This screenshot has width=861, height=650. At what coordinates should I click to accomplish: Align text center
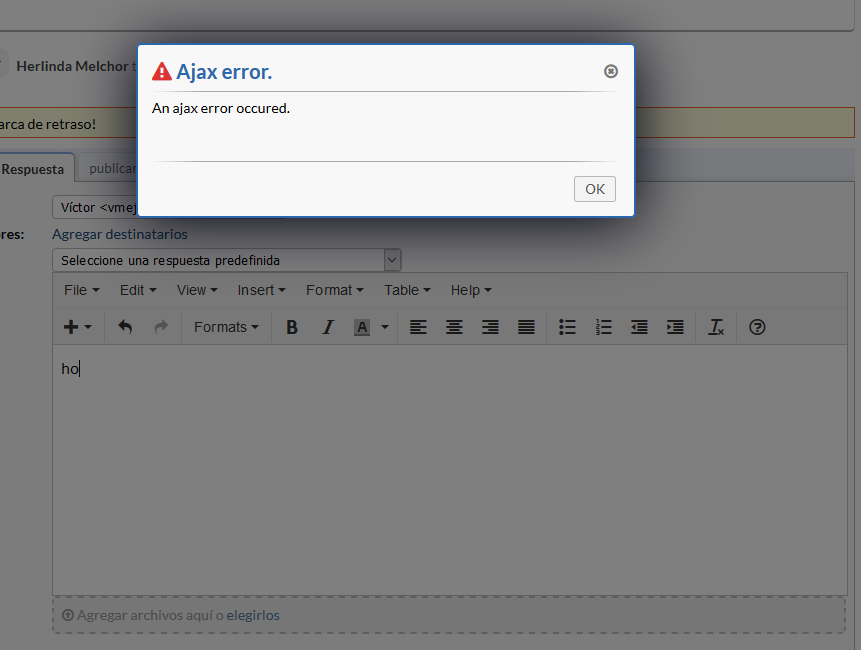[x=454, y=327]
